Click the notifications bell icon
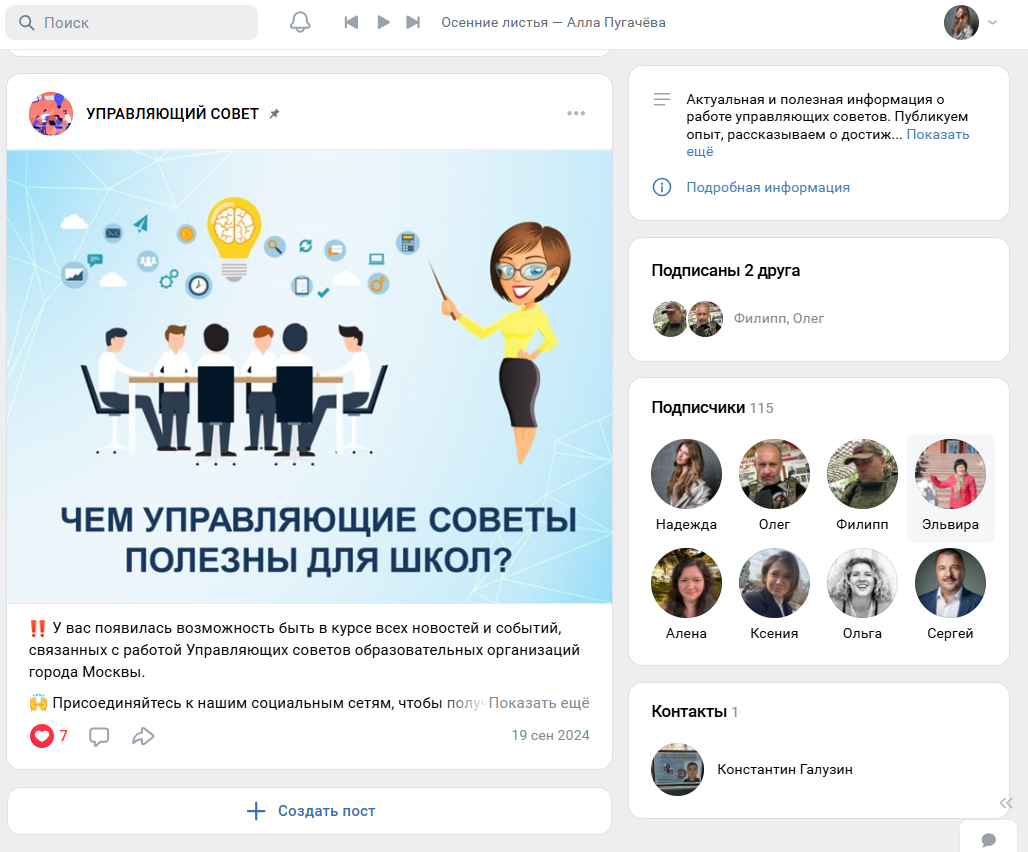1028x852 pixels. click(x=300, y=22)
